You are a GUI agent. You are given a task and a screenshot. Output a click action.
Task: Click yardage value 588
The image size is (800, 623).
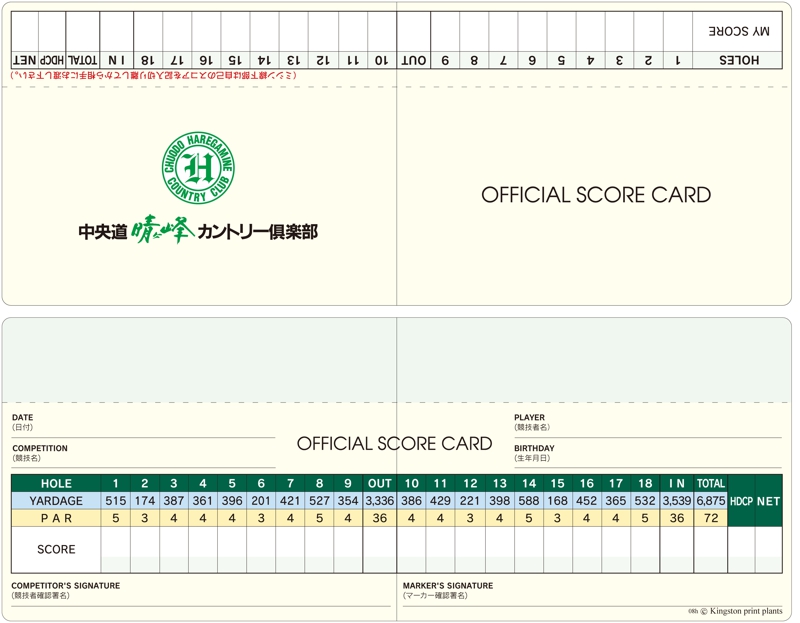(x=529, y=501)
